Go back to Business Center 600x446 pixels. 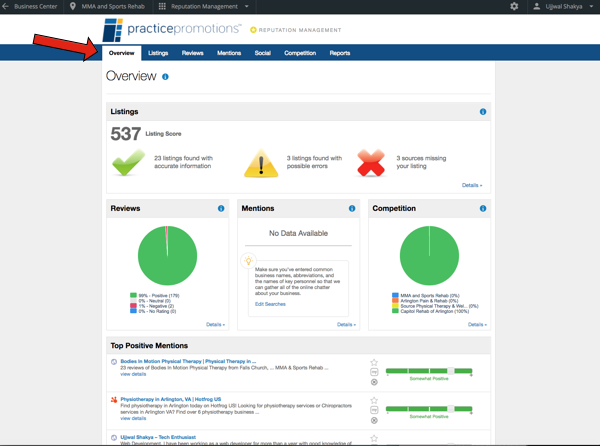pyautogui.click(x=35, y=7)
